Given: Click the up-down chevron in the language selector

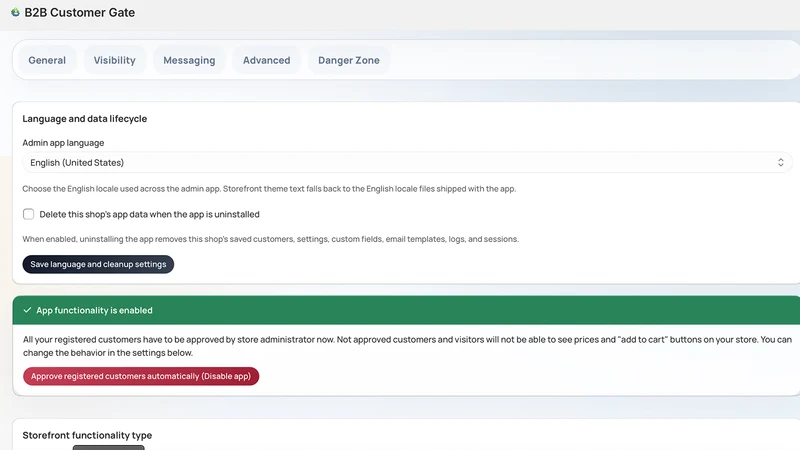Looking at the screenshot, I should click(x=781, y=163).
